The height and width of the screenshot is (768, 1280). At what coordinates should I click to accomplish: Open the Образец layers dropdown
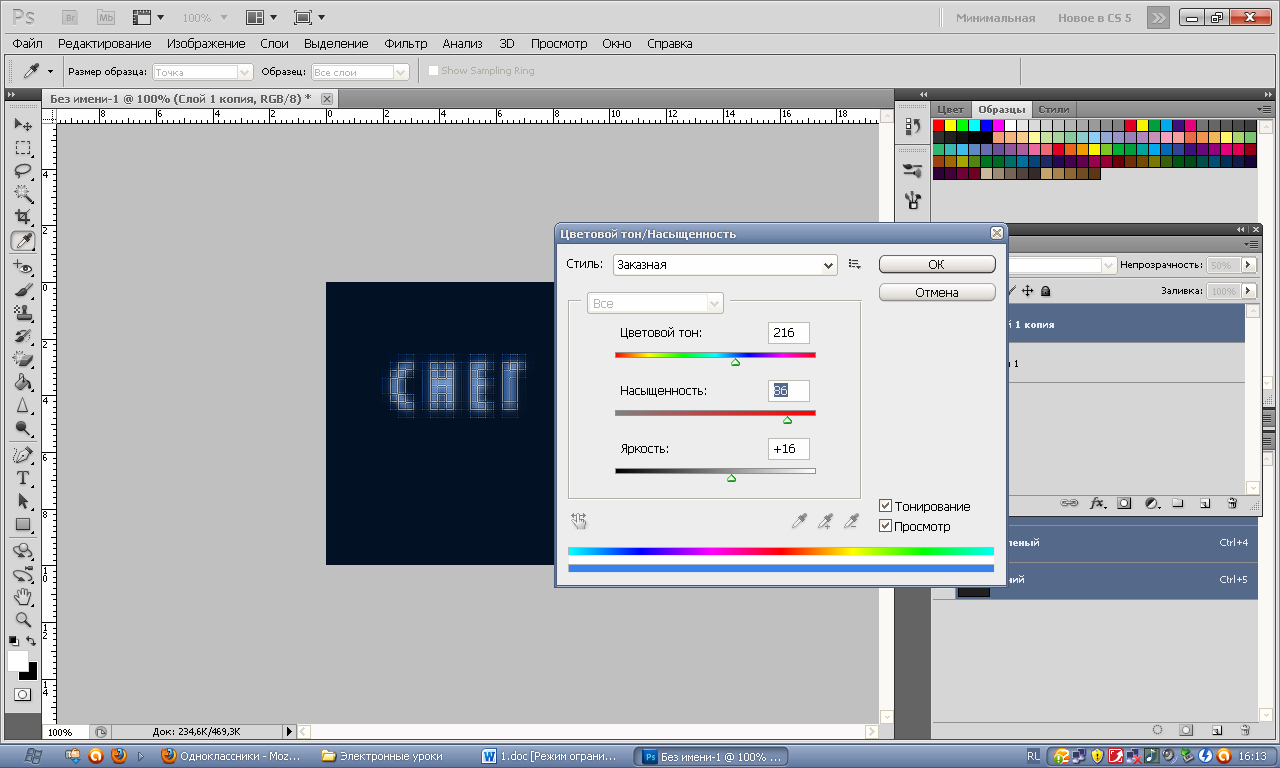click(359, 72)
